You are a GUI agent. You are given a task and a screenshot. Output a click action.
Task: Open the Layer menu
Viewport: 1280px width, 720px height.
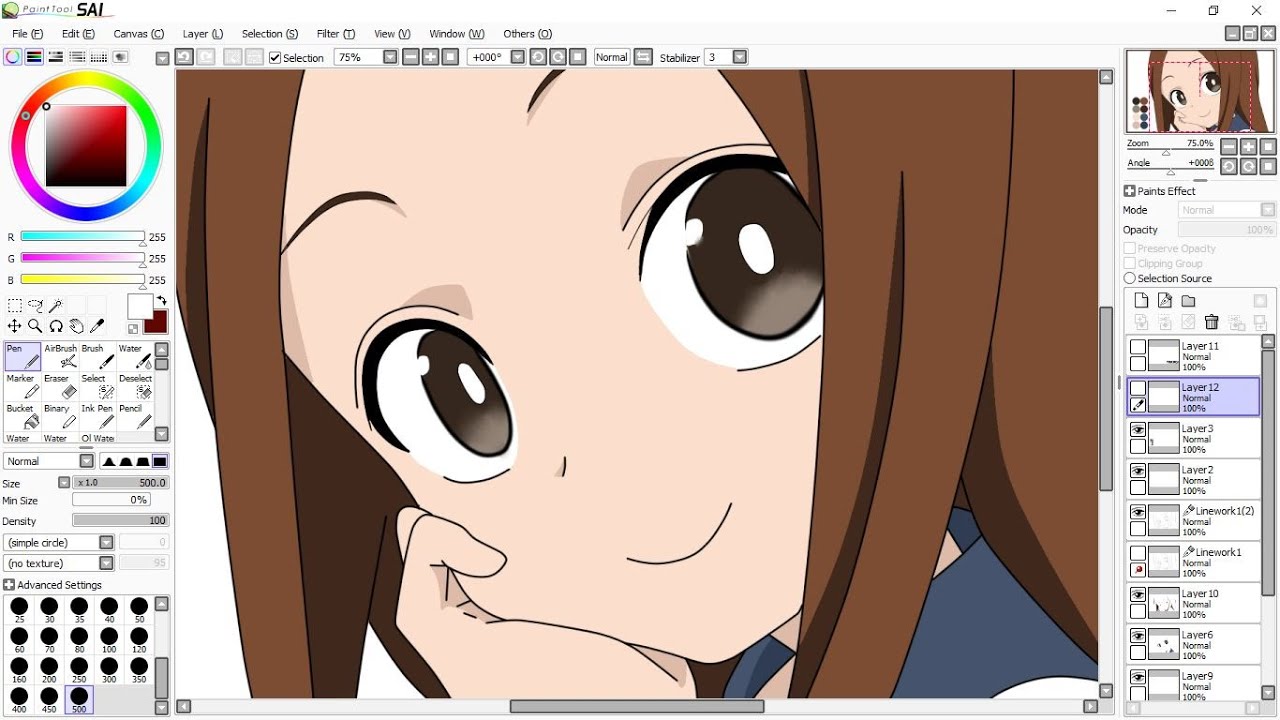pyautogui.click(x=203, y=34)
